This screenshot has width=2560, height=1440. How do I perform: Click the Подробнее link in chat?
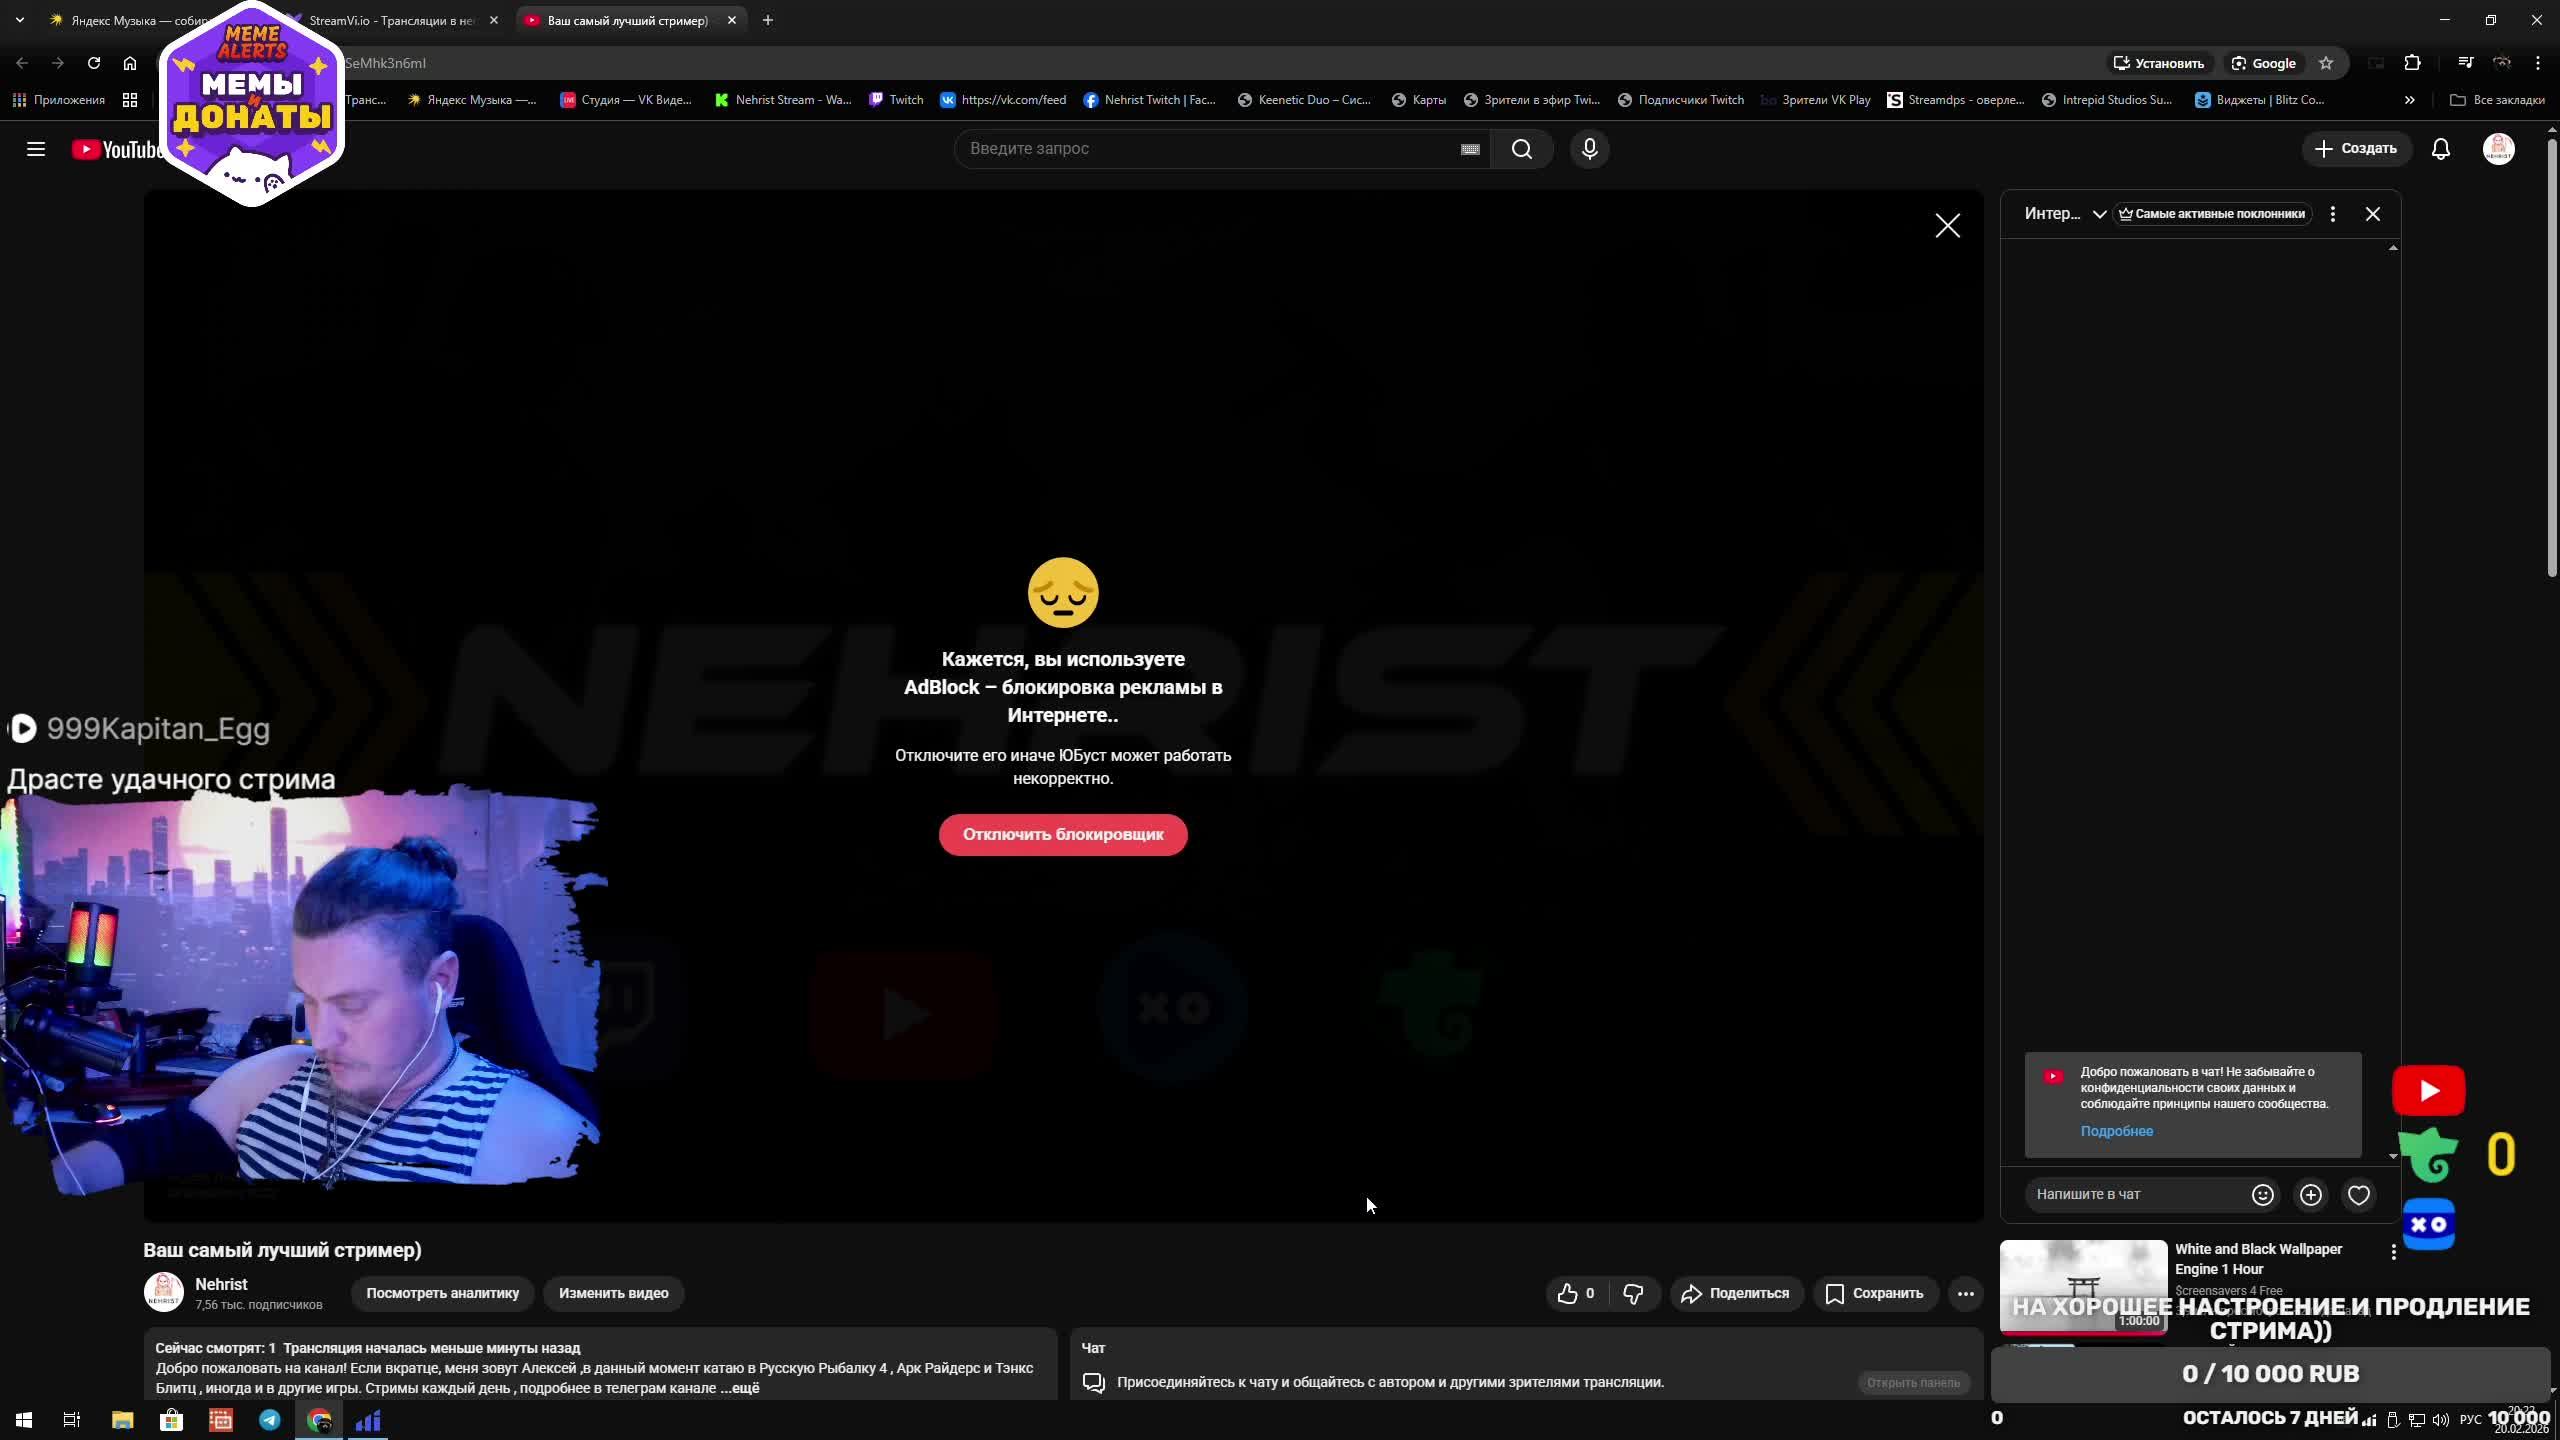point(2116,1131)
